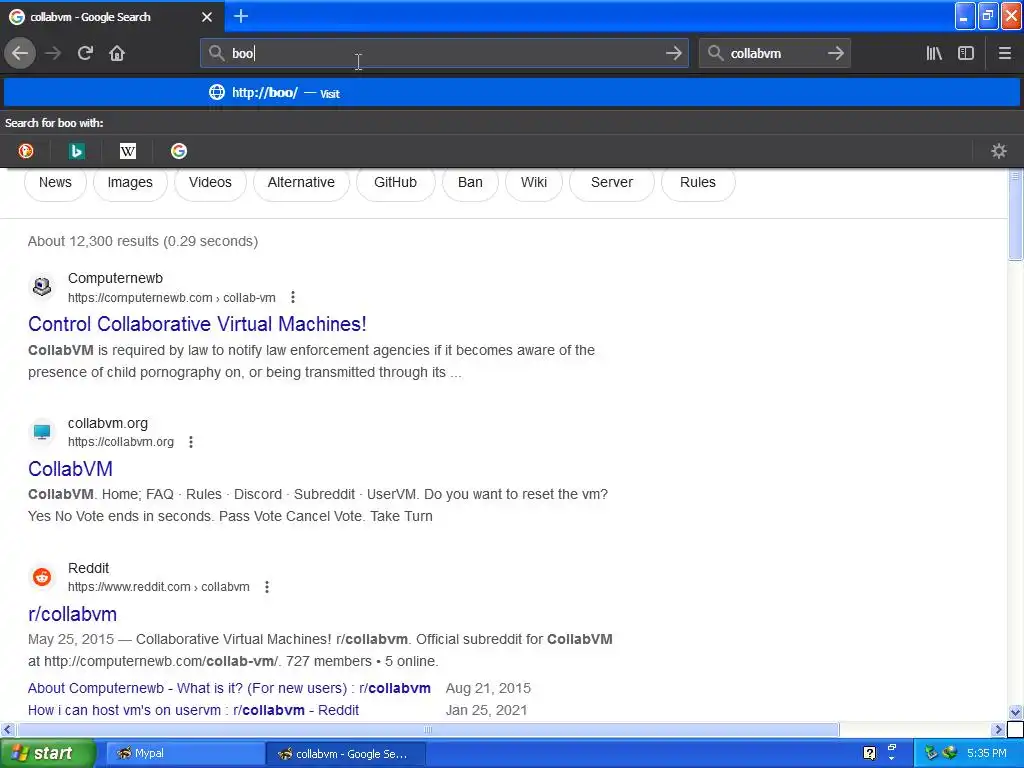Open the Windows start menu
The height and width of the screenshot is (768, 1024).
(48, 754)
